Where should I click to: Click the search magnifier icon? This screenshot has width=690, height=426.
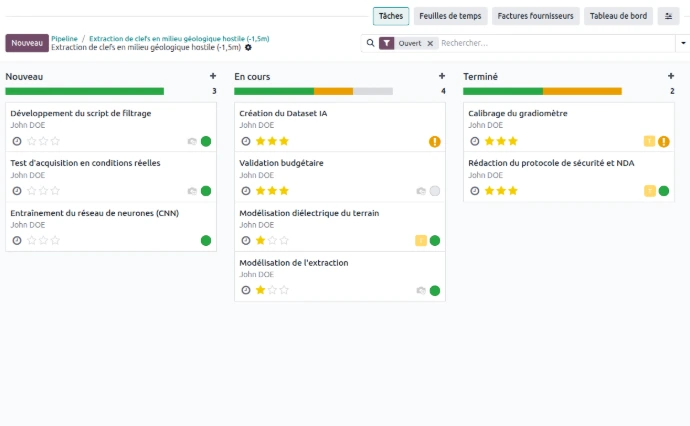370,43
